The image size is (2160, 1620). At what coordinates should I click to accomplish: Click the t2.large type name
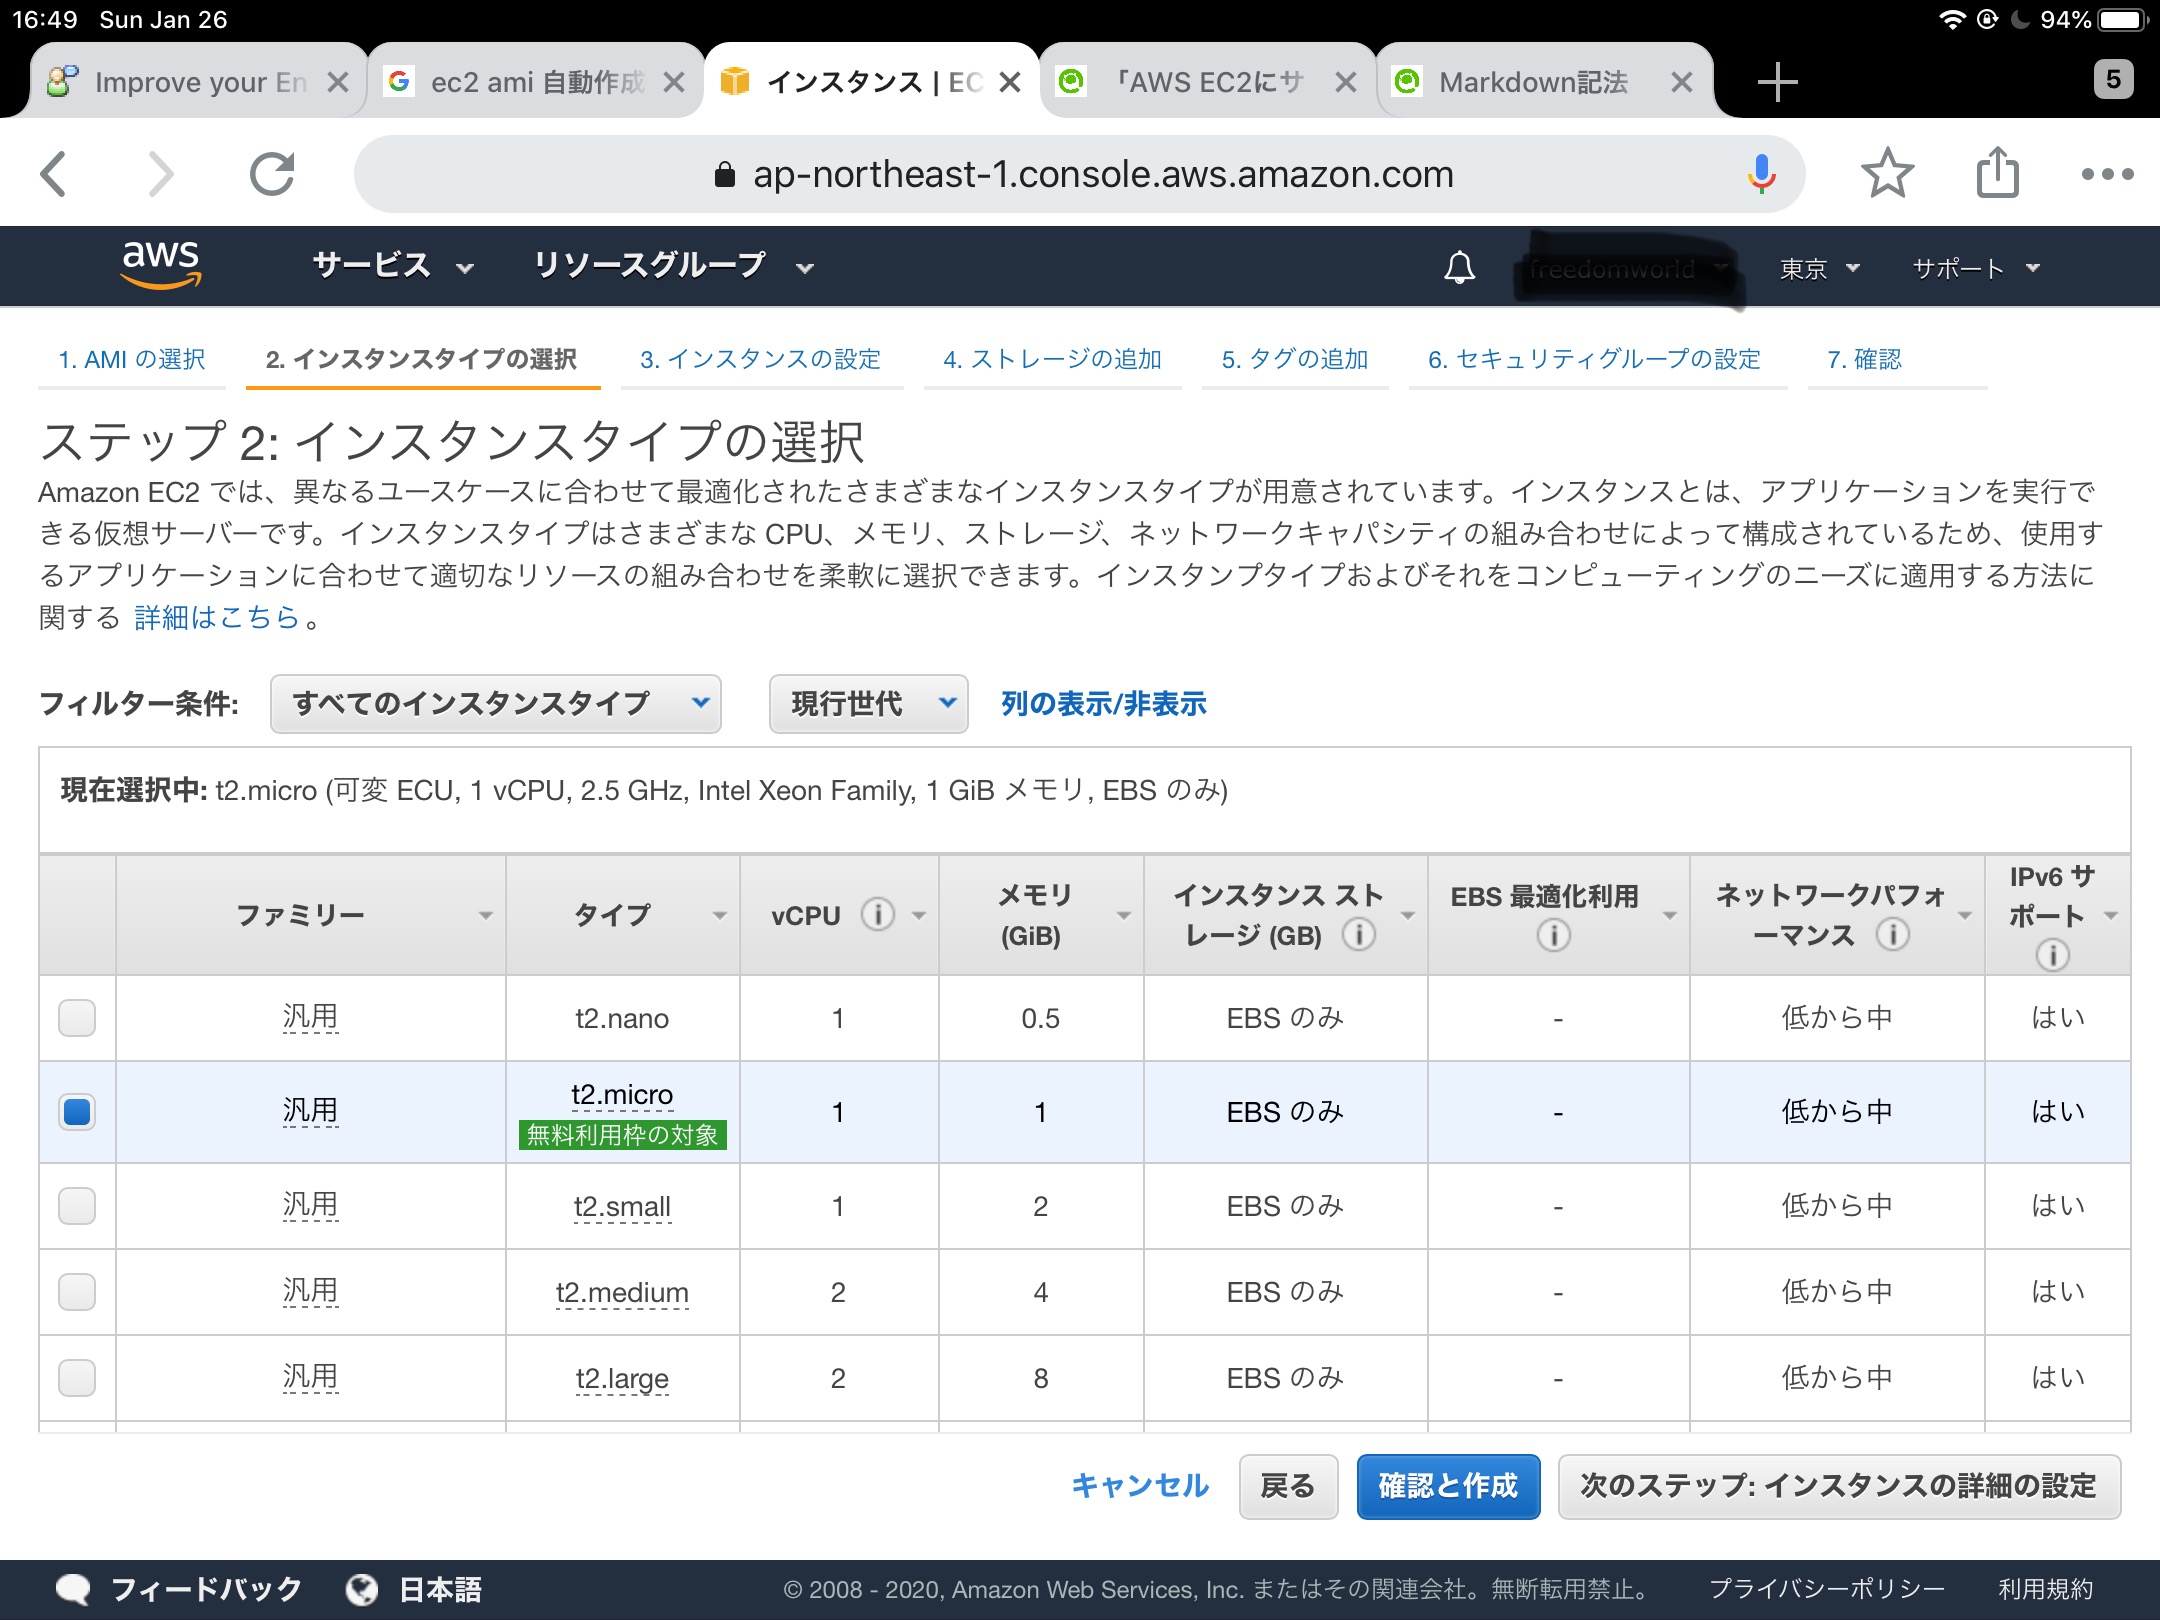pos(622,1379)
